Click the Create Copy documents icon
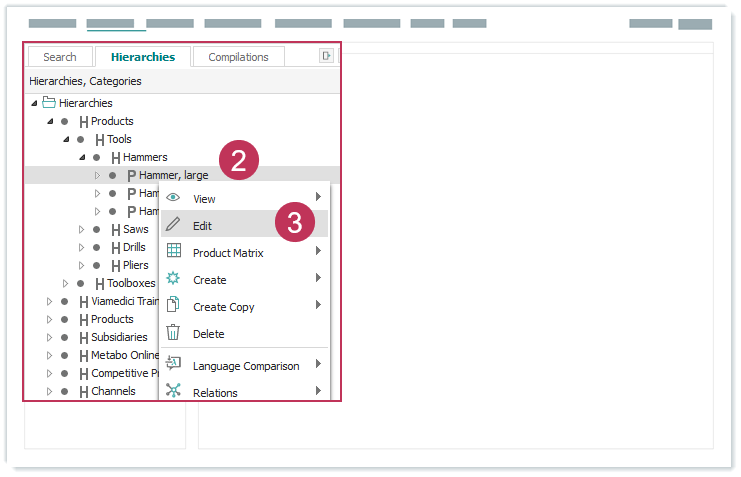Image resolution: width=741 pixels, height=477 pixels. 173,306
